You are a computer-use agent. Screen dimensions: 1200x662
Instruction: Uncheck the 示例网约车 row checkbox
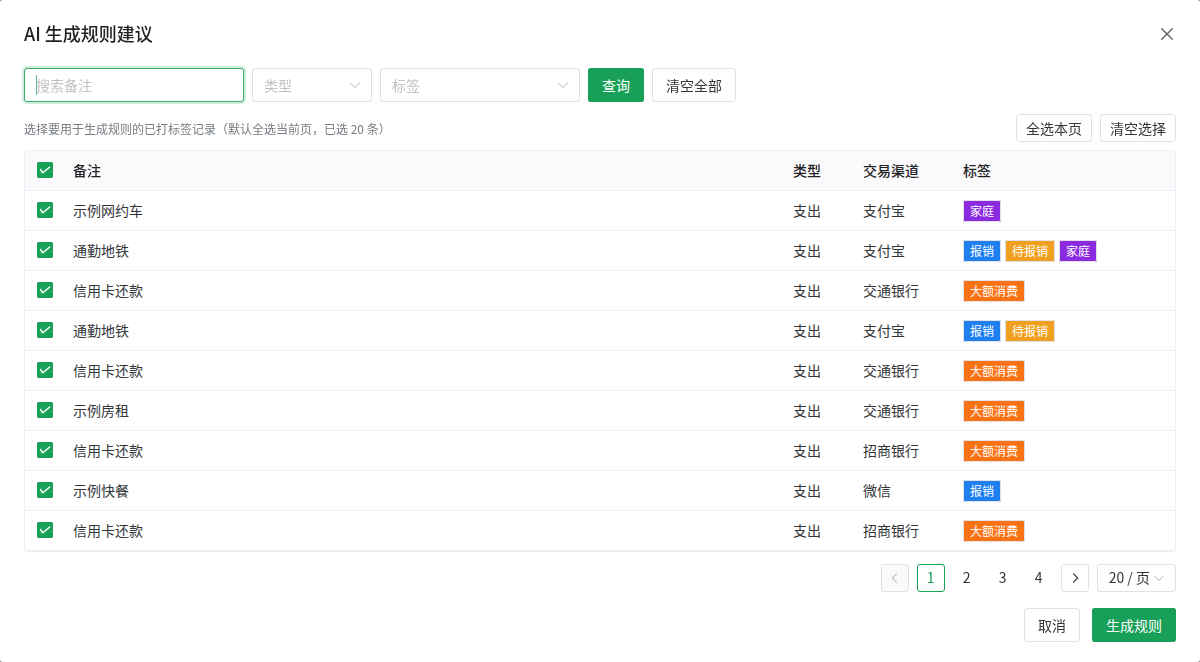[45, 210]
